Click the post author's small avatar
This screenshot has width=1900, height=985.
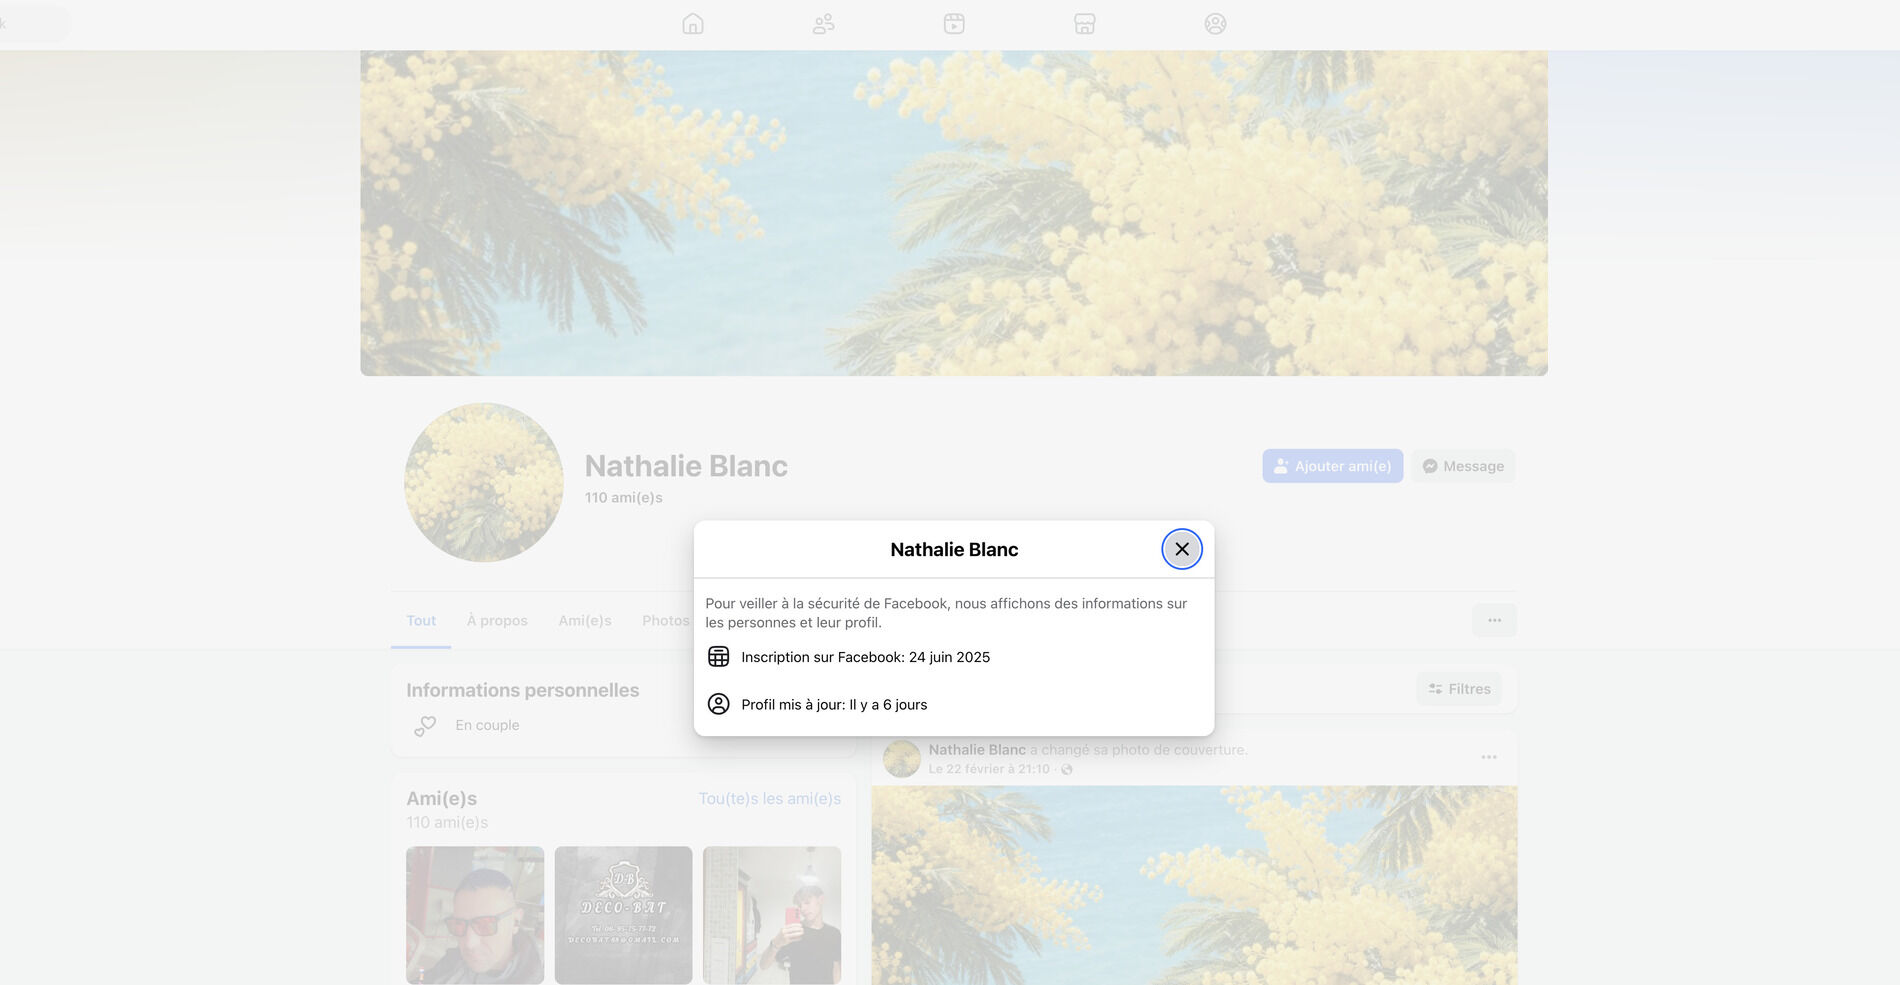[902, 759]
